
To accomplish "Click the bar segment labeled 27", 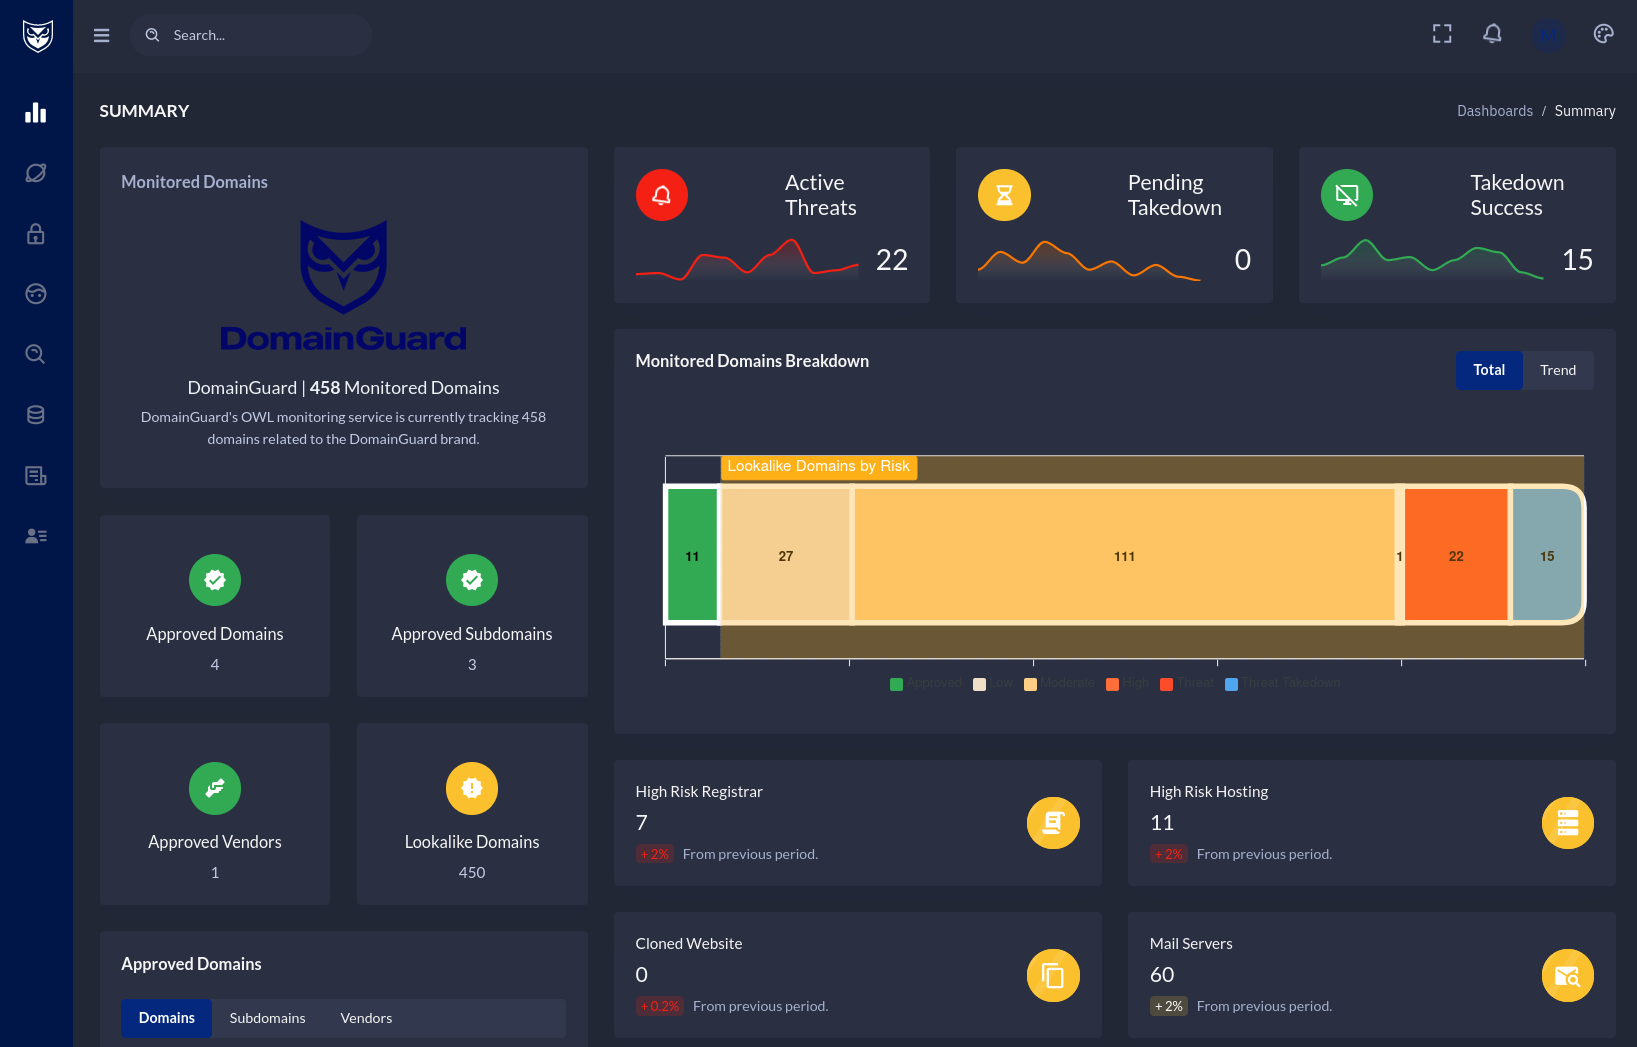I will click(786, 556).
